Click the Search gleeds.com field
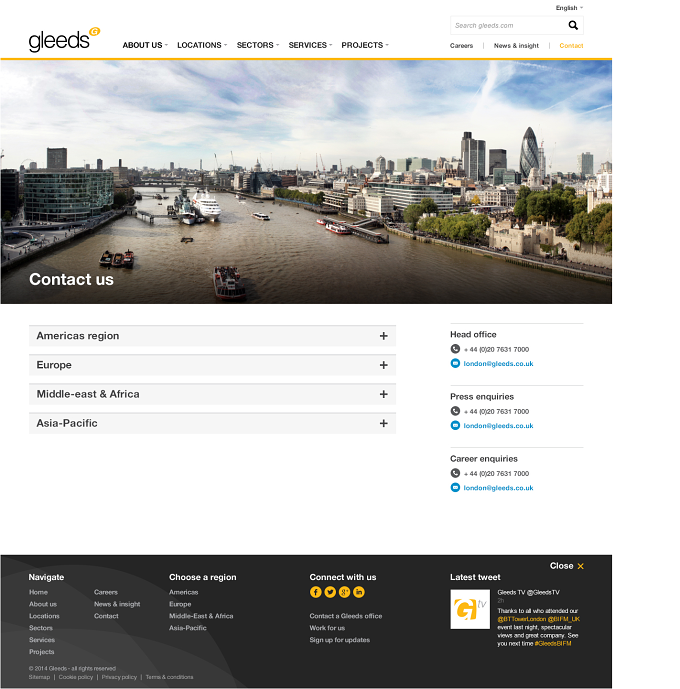The width and height of the screenshot is (680, 689). coord(509,25)
